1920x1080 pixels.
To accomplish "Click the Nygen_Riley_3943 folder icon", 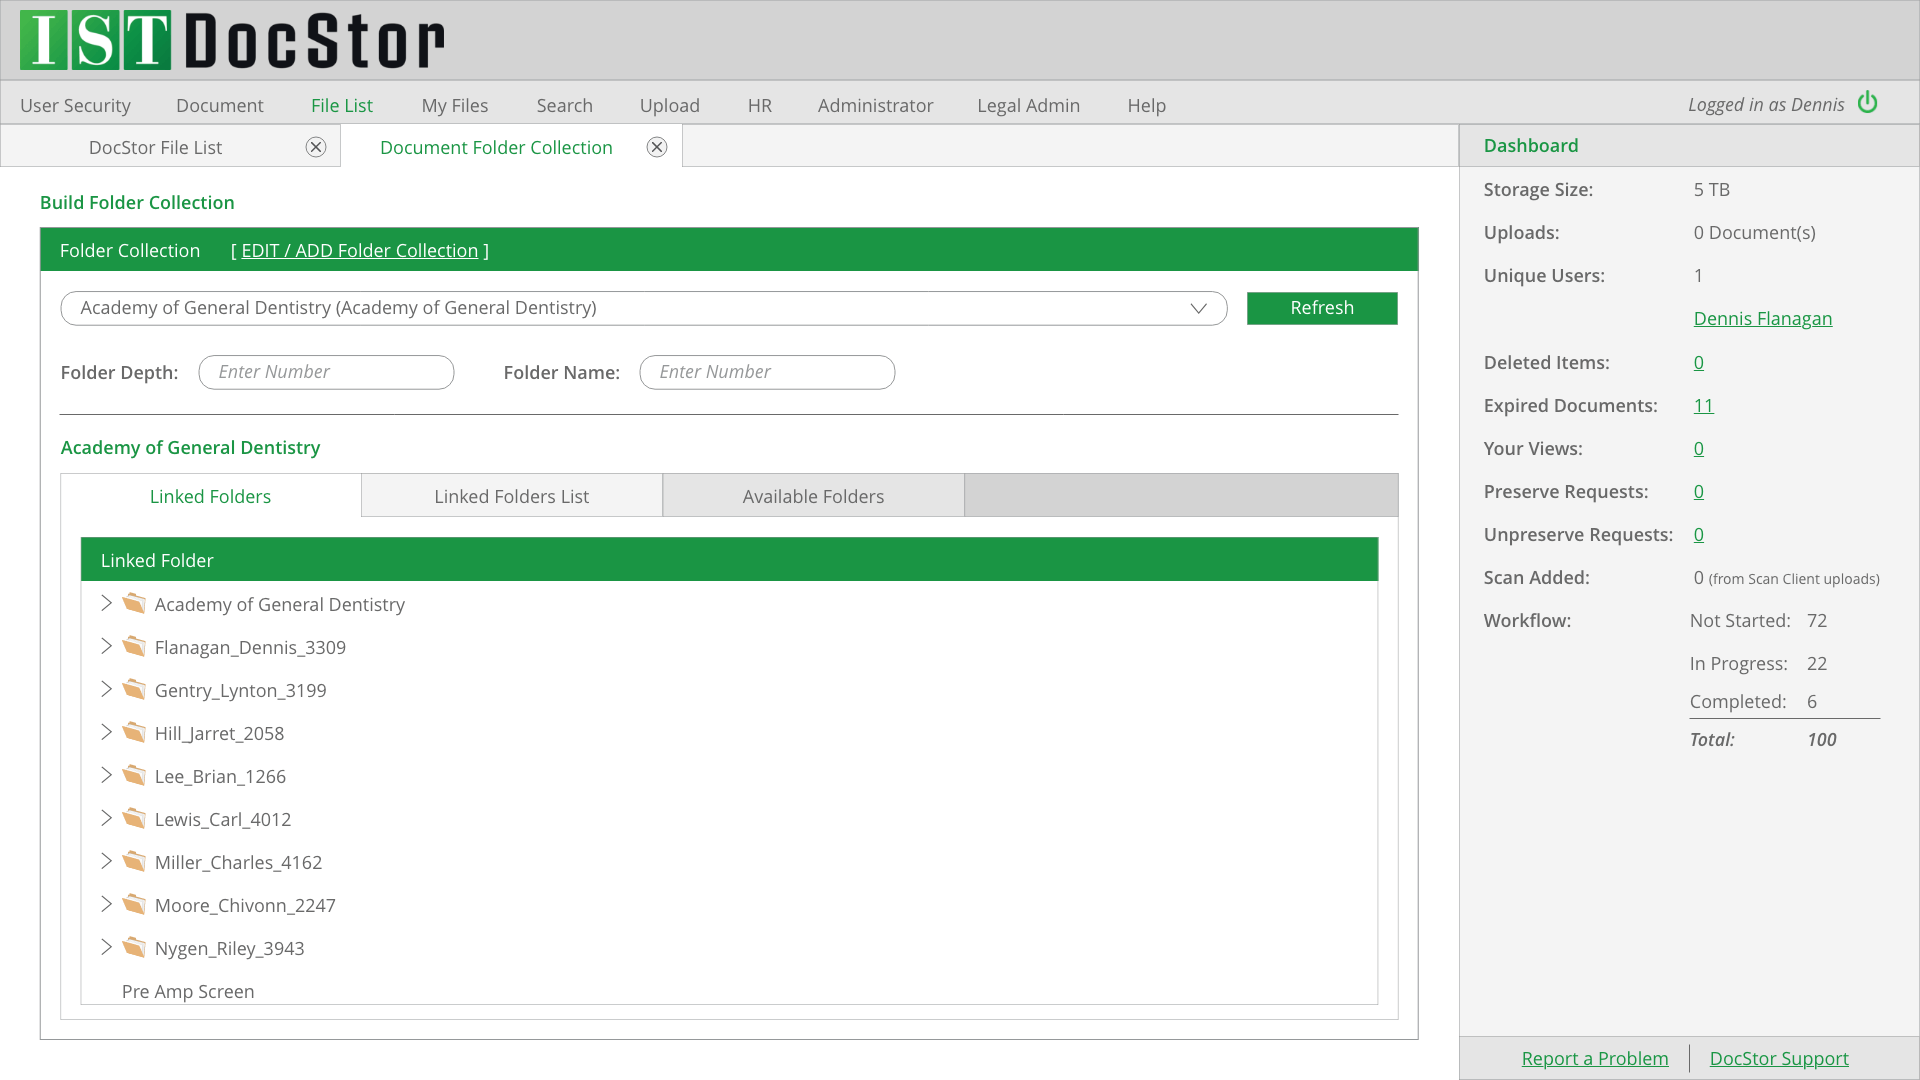I will (x=134, y=947).
